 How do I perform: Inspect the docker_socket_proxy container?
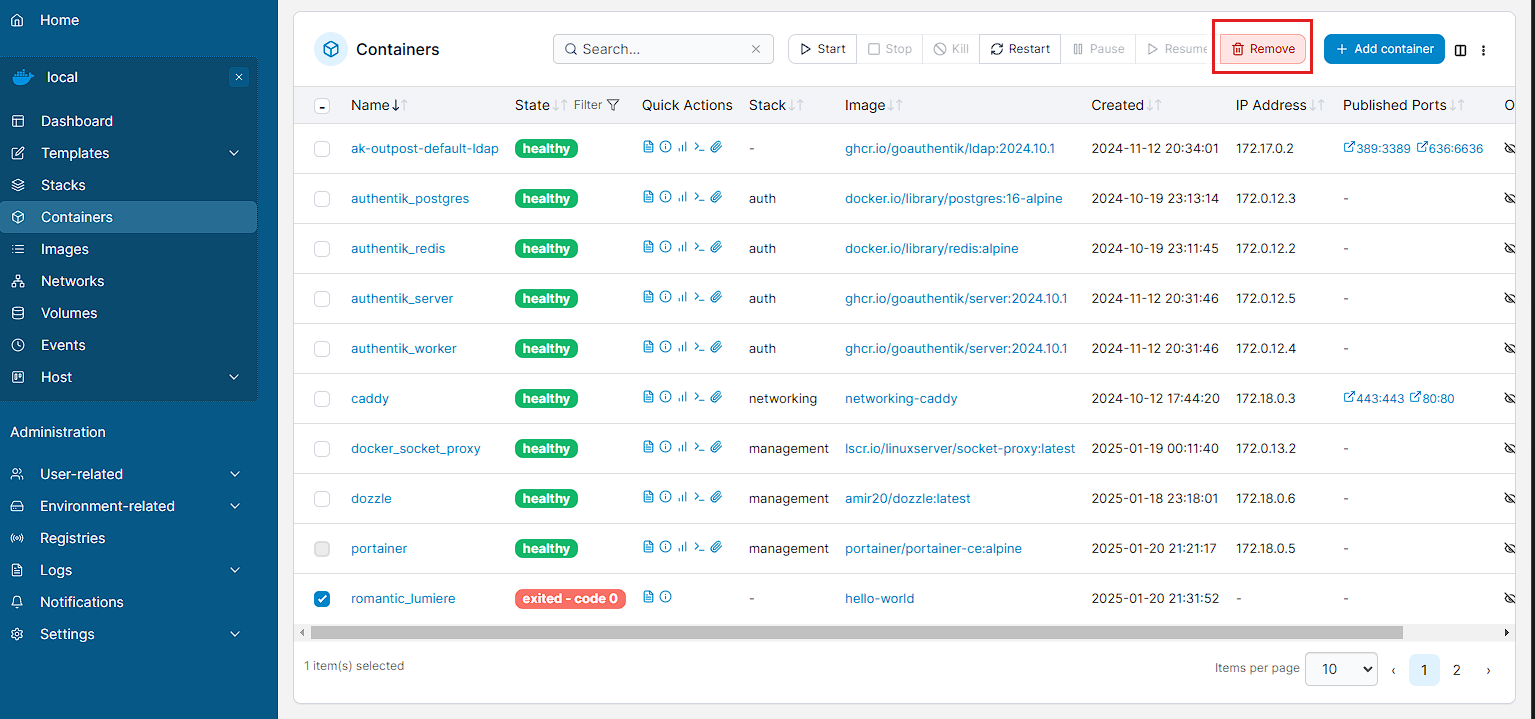(665, 447)
